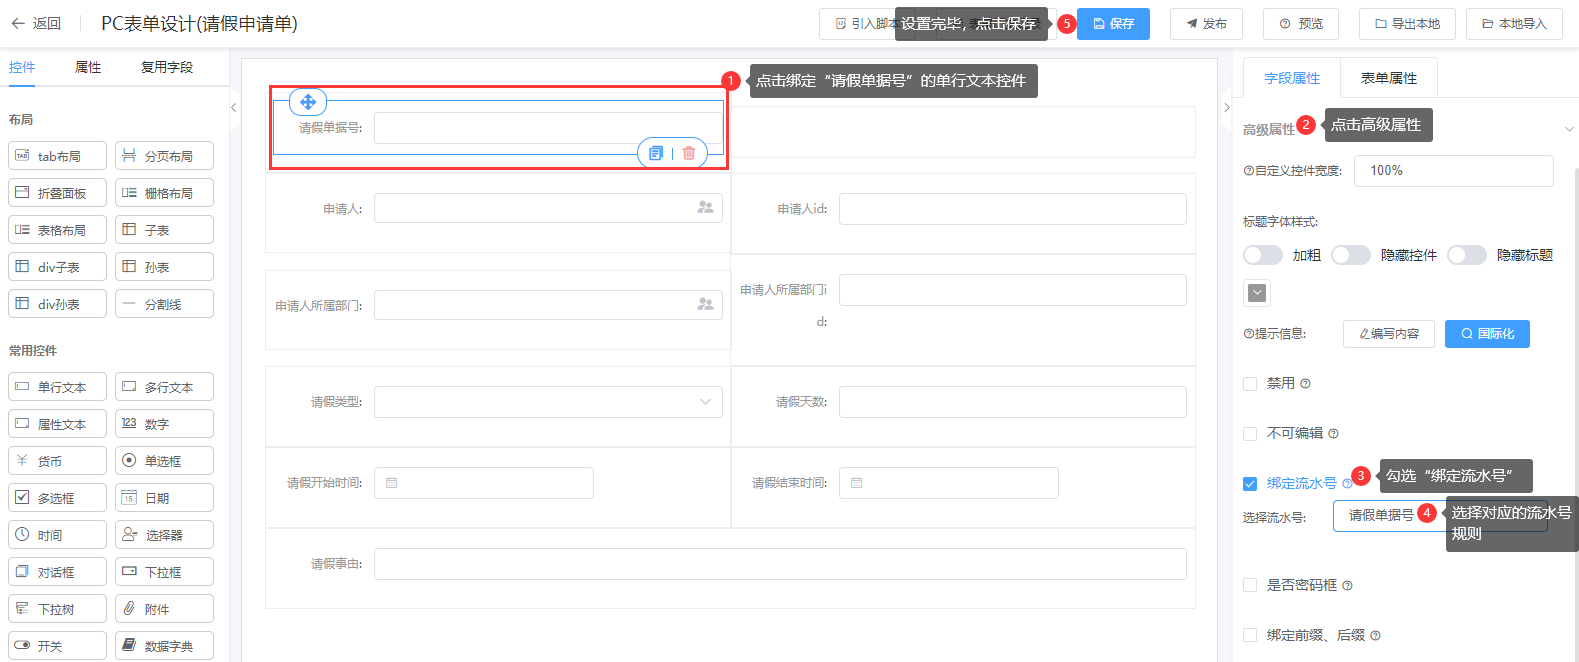The image size is (1579, 662).
Task: Click the 保存 button
Action: click(x=1113, y=24)
